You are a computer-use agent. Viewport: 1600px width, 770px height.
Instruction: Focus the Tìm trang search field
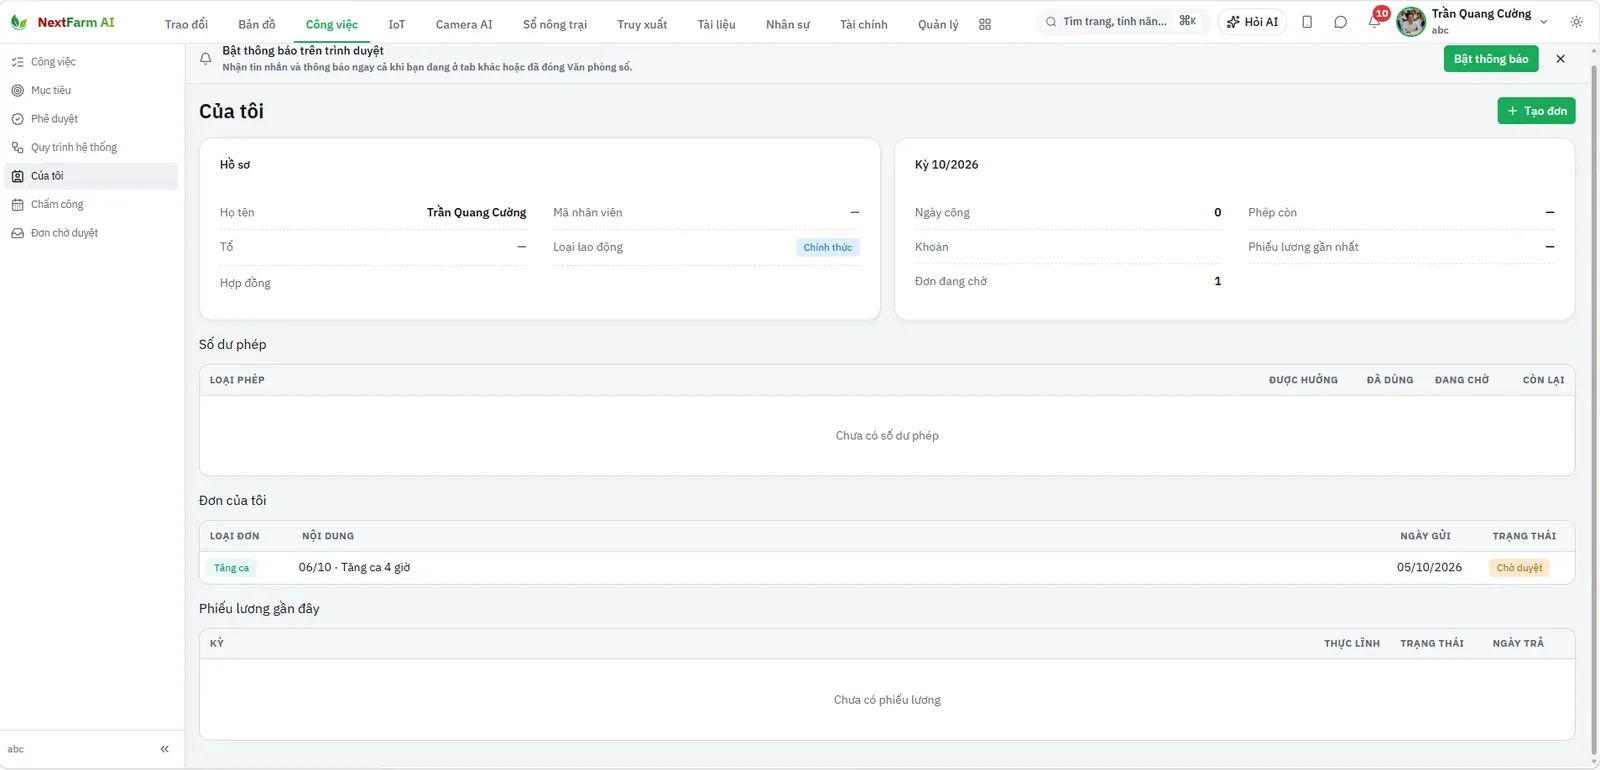(1122, 21)
